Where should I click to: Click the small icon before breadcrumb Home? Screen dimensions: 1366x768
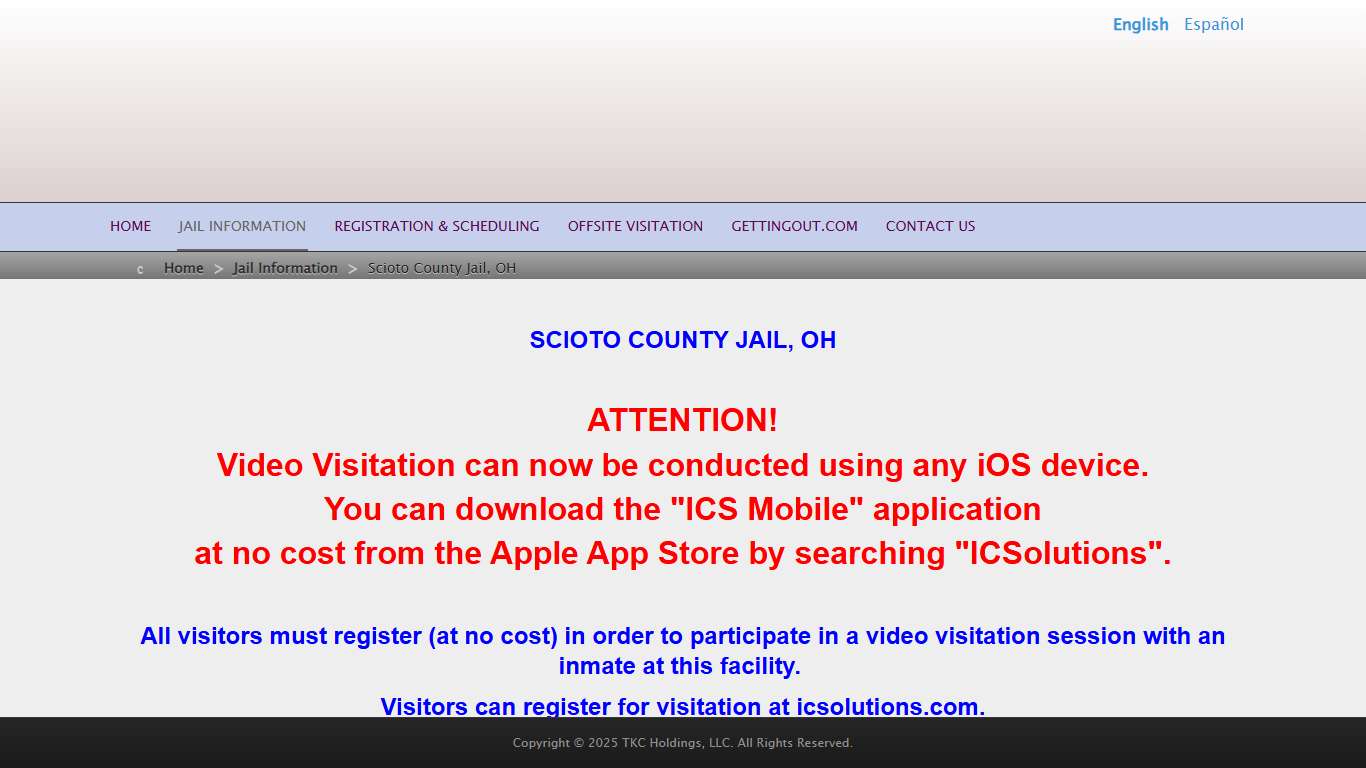(x=140, y=269)
